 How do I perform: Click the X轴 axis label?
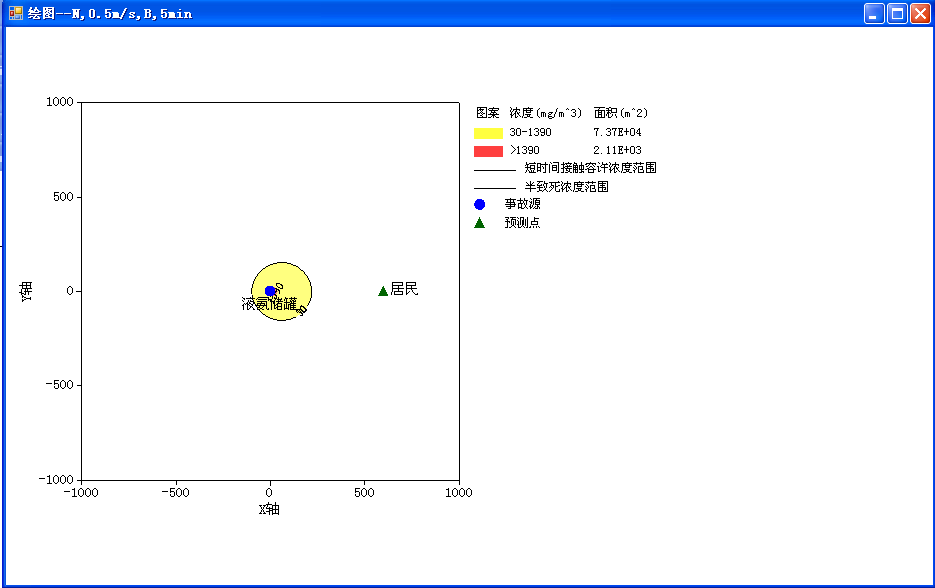269,509
